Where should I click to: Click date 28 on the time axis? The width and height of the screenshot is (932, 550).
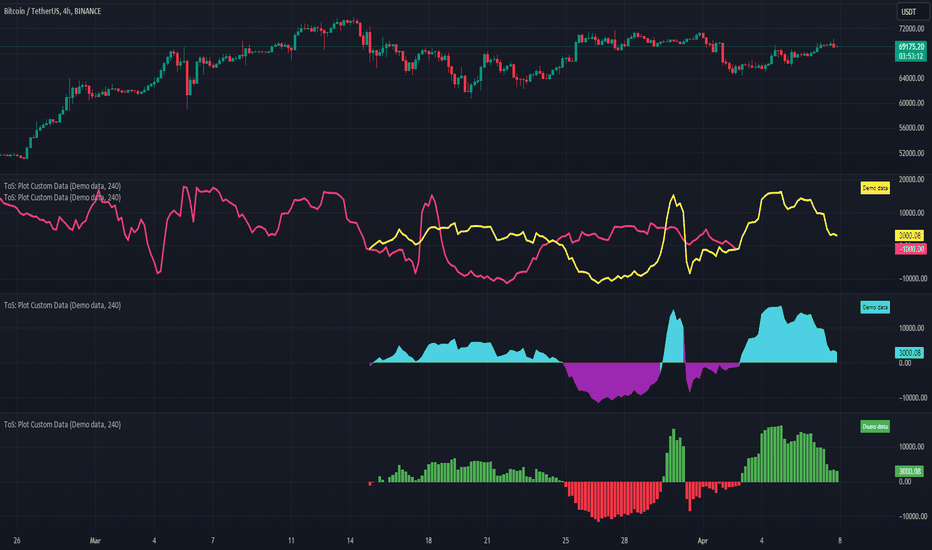(x=624, y=540)
